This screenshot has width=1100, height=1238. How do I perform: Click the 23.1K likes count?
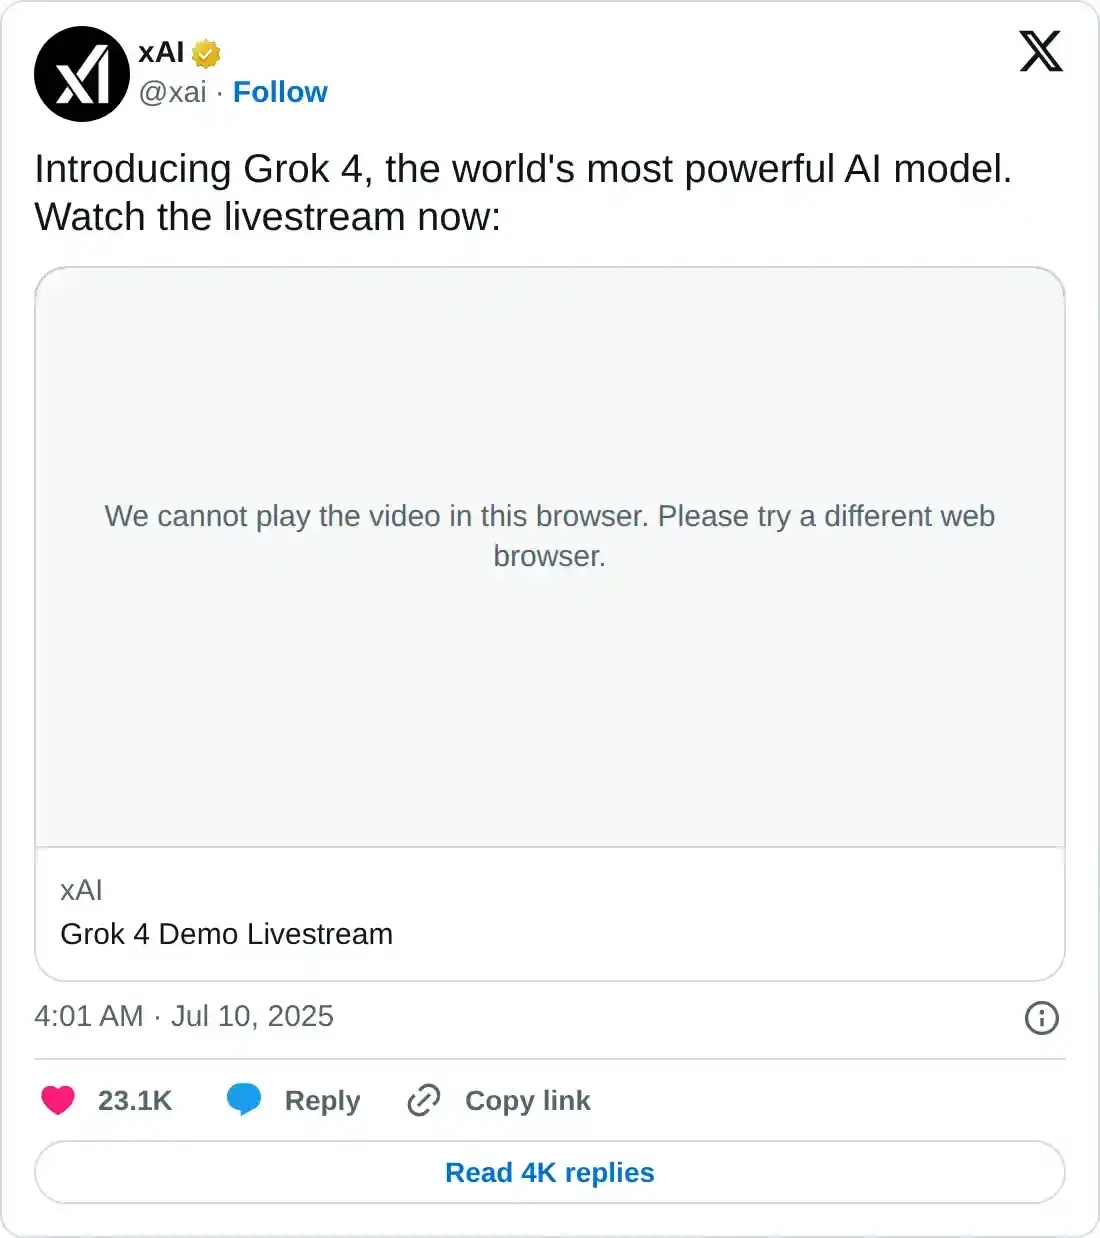(135, 1101)
